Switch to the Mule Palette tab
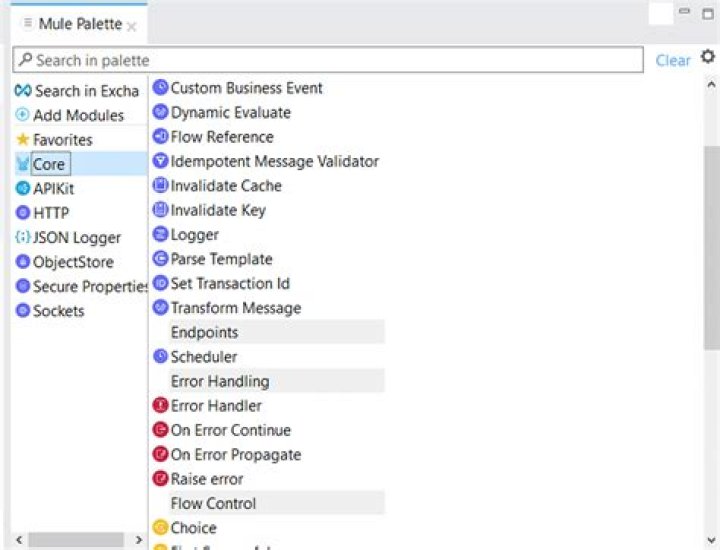Viewport: 720px width, 550px height. [x=80, y=23]
